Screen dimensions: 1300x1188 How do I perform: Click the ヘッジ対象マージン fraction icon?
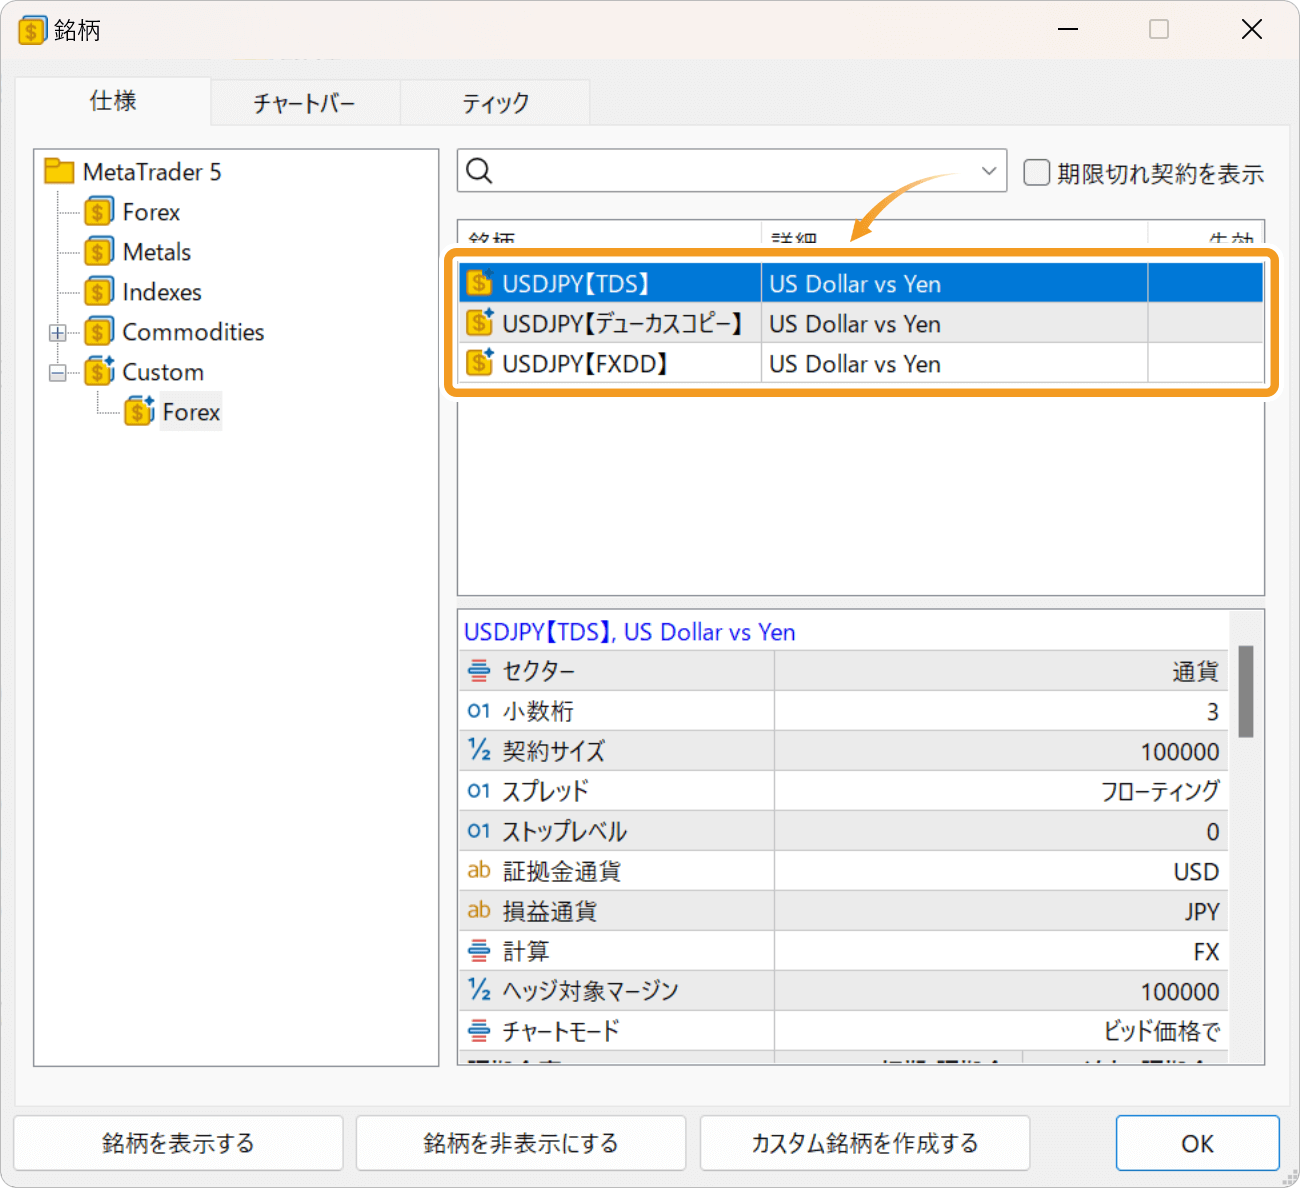click(x=479, y=990)
